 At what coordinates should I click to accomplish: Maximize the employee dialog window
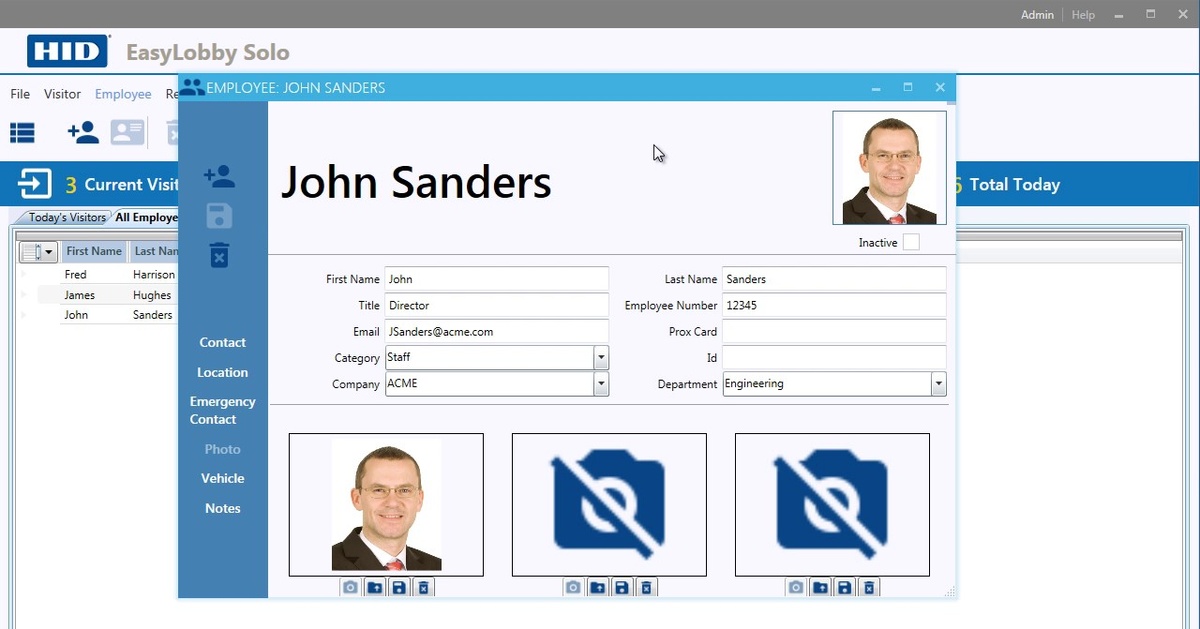click(908, 88)
